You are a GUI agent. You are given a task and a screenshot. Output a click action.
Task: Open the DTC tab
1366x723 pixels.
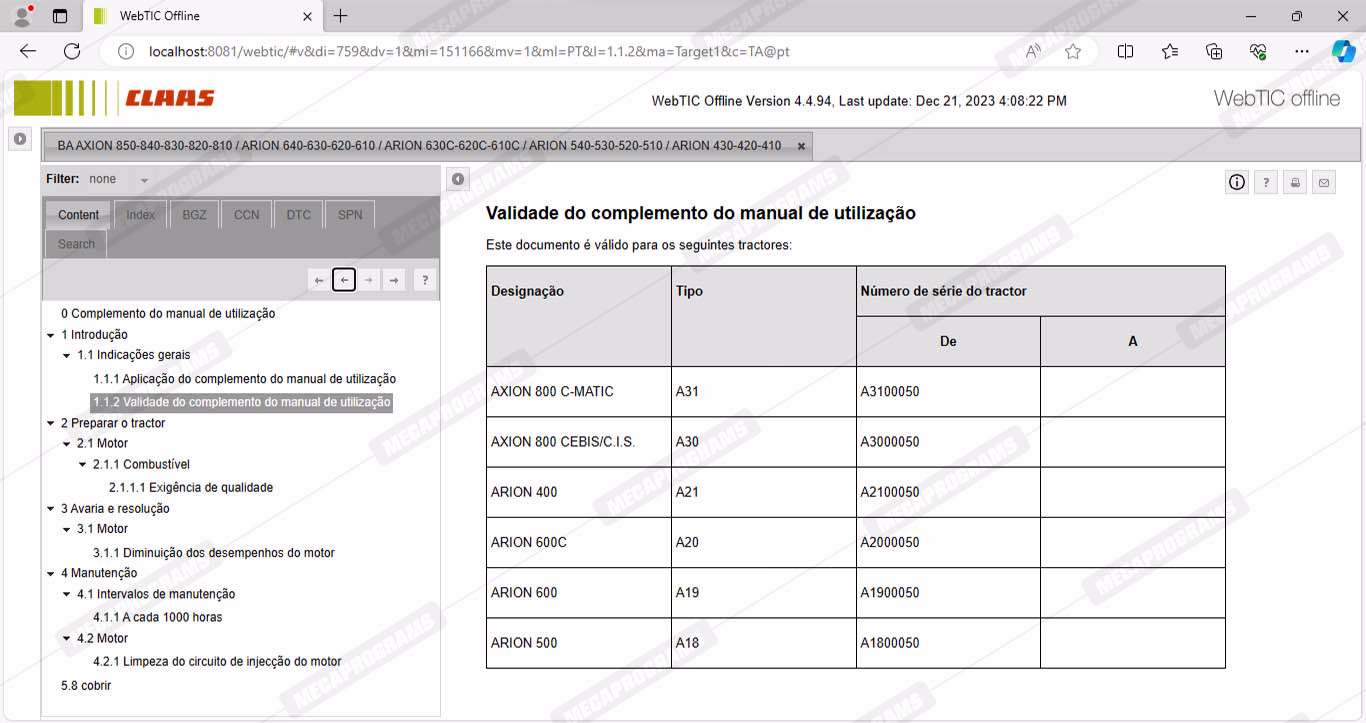tap(298, 215)
